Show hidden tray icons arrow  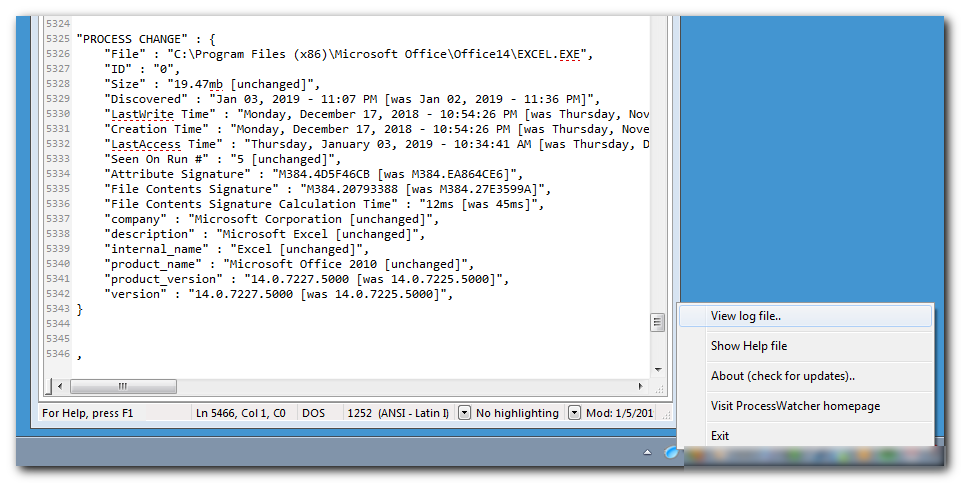(x=647, y=453)
